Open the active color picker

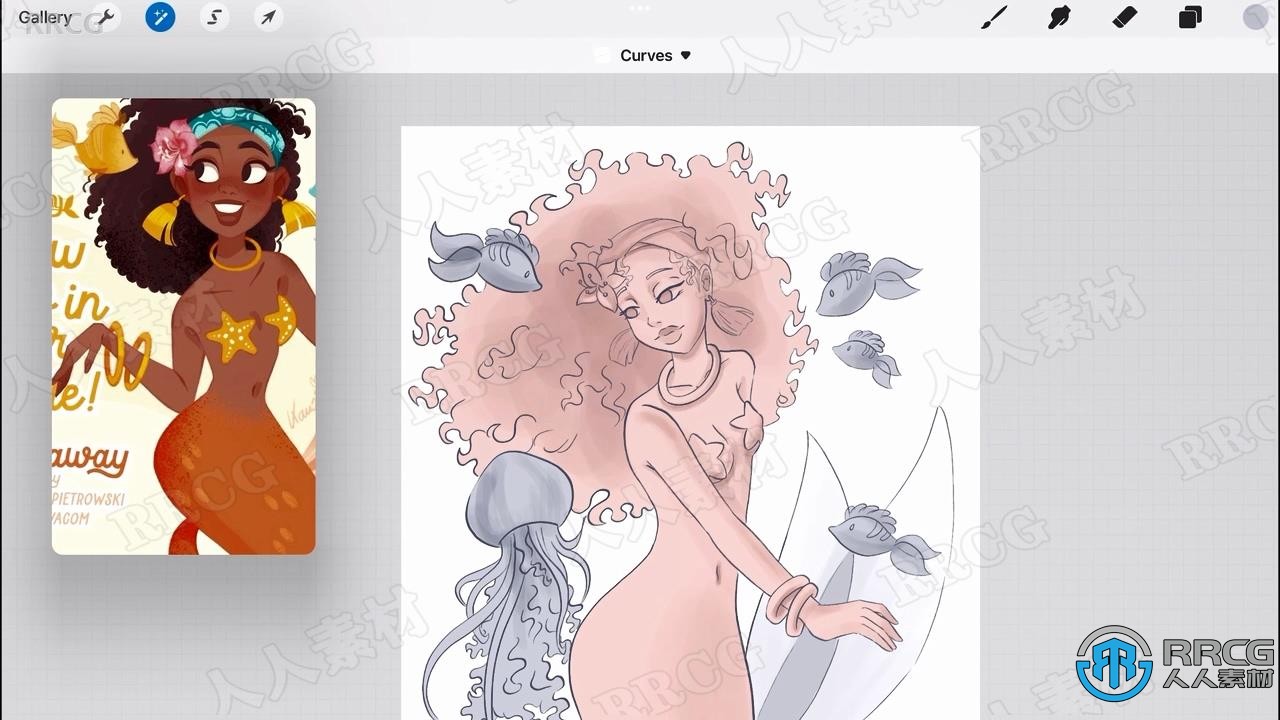(1255, 17)
